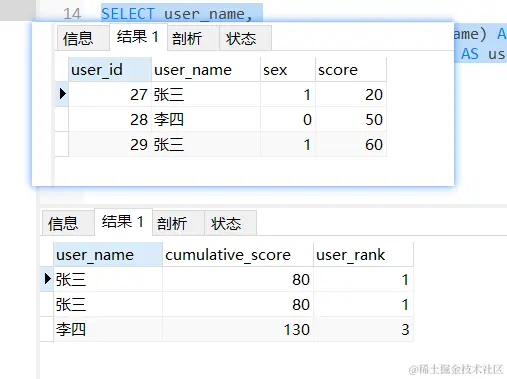Open 信息 tab in upper result panel
This screenshot has height=379, width=507.
point(83,38)
